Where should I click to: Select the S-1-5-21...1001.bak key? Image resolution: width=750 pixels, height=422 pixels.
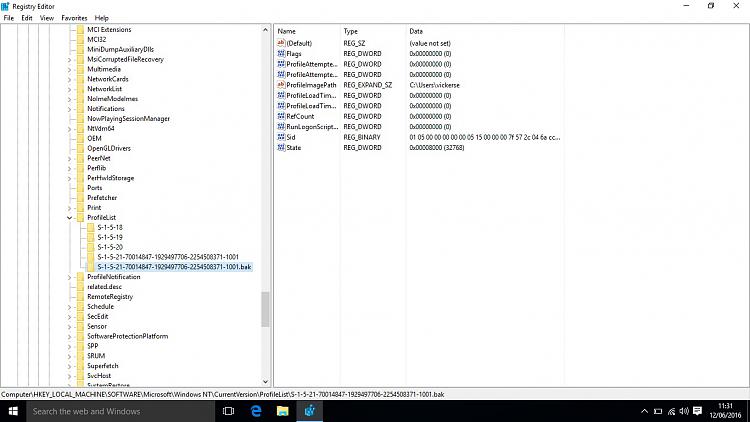tap(174, 267)
